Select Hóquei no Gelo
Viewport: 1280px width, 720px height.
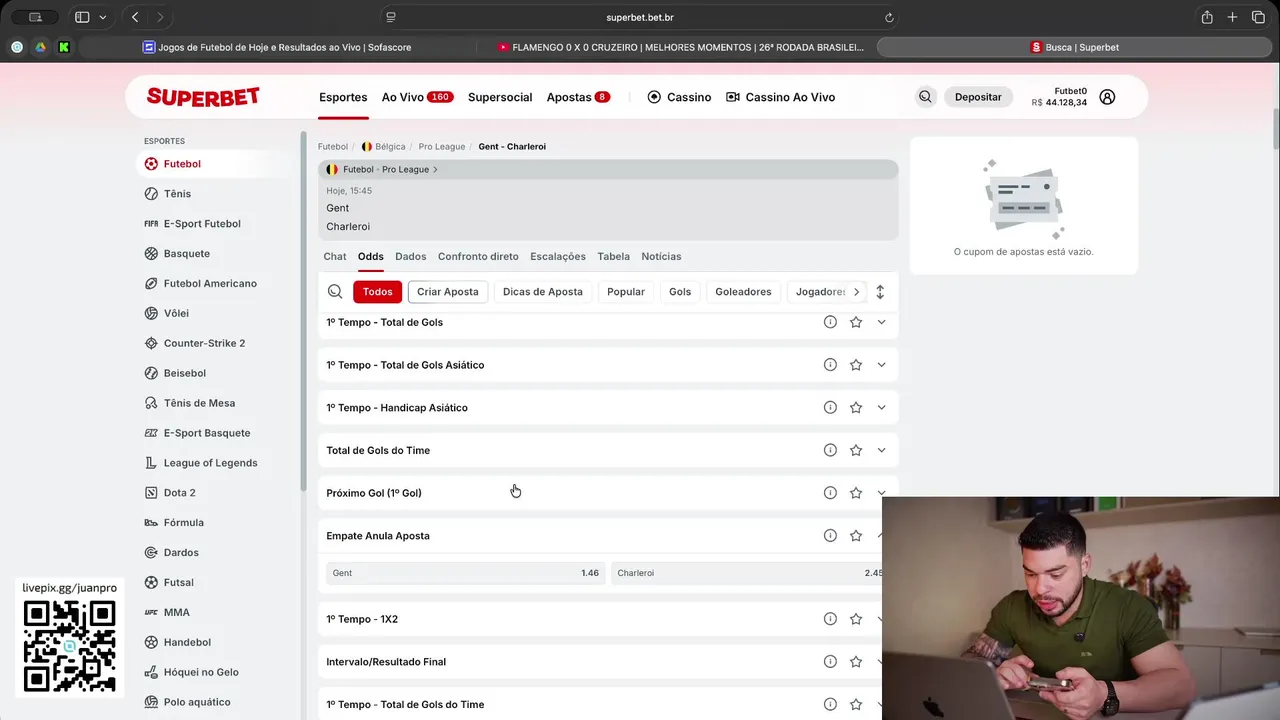[191, 672]
